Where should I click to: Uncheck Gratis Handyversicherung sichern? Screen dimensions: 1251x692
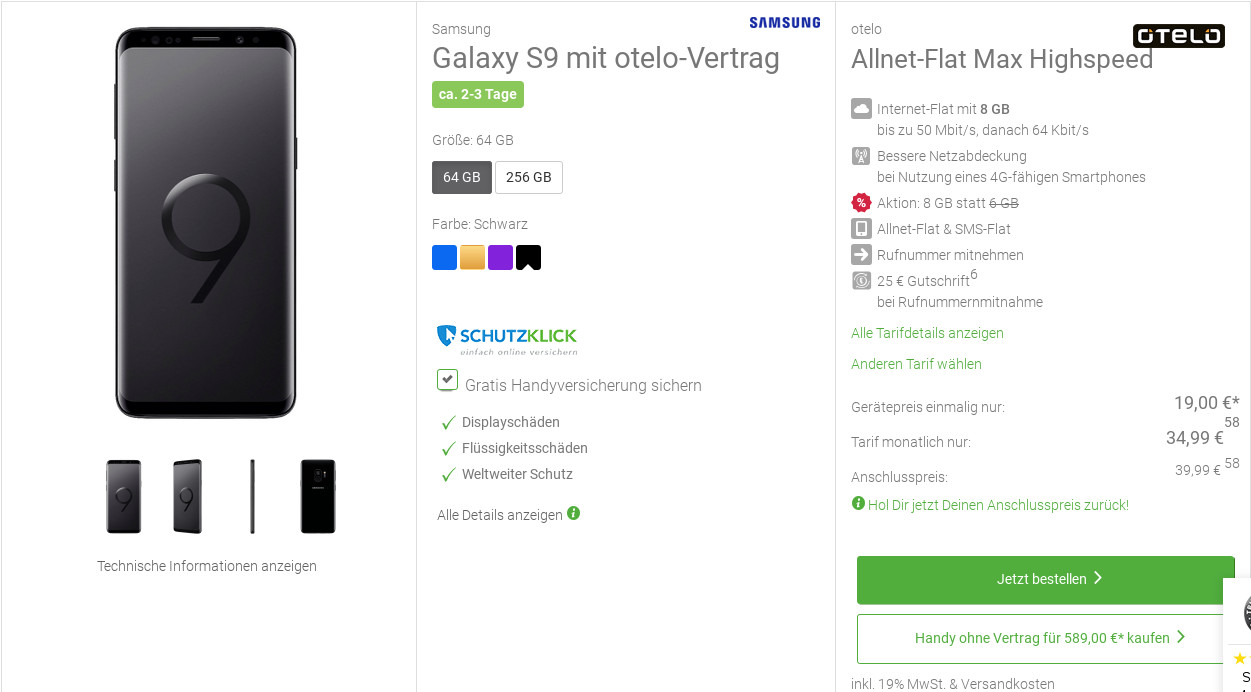tap(447, 379)
